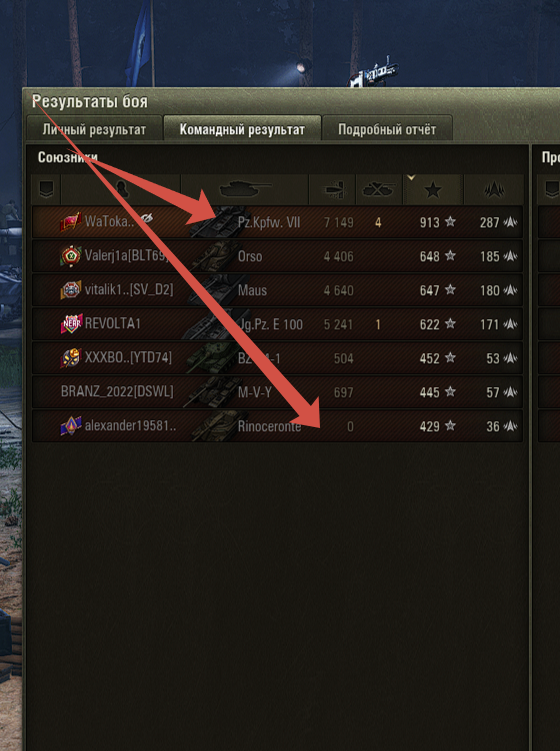
Task: Sort by tank vehicle column icon
Action: point(244,189)
